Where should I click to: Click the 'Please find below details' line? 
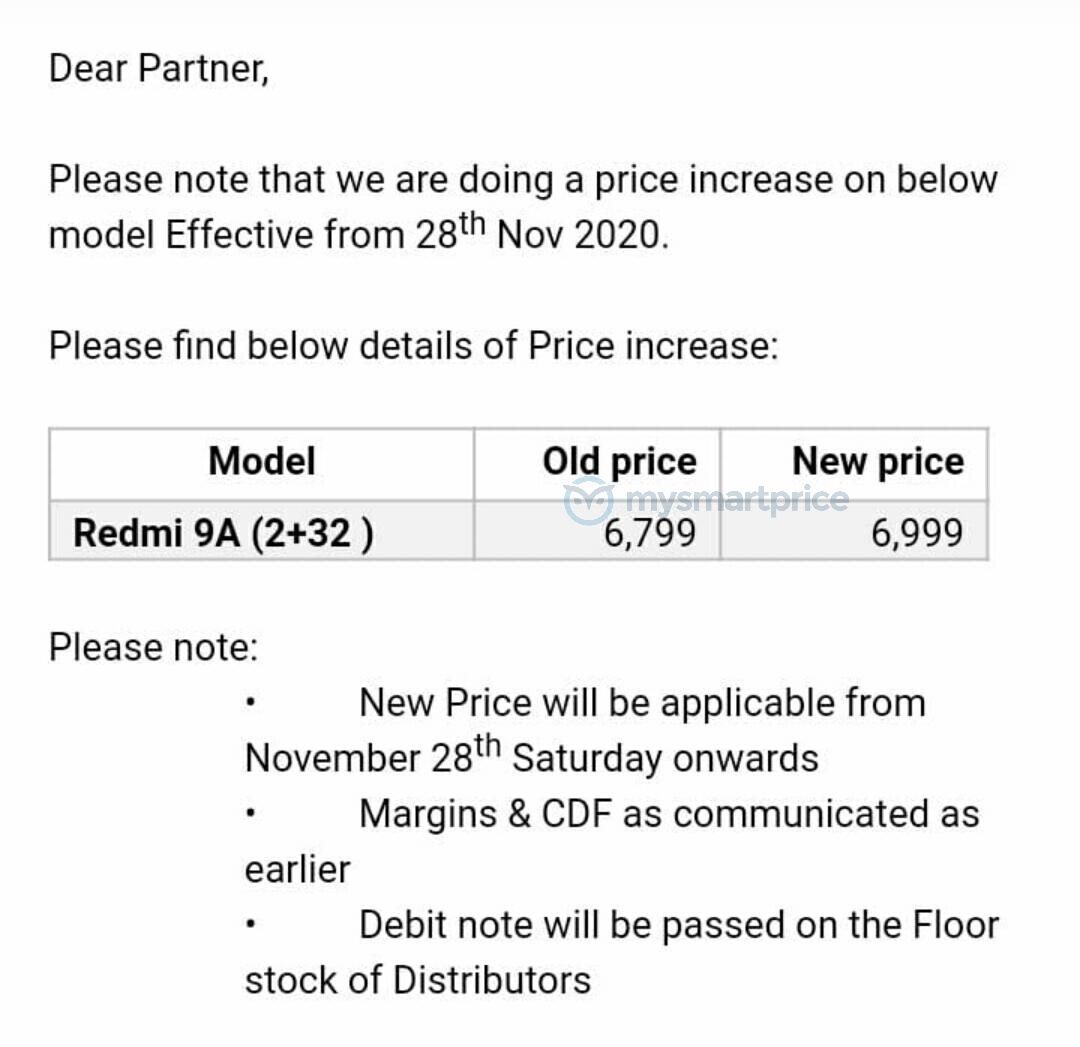pyautogui.click(x=413, y=345)
